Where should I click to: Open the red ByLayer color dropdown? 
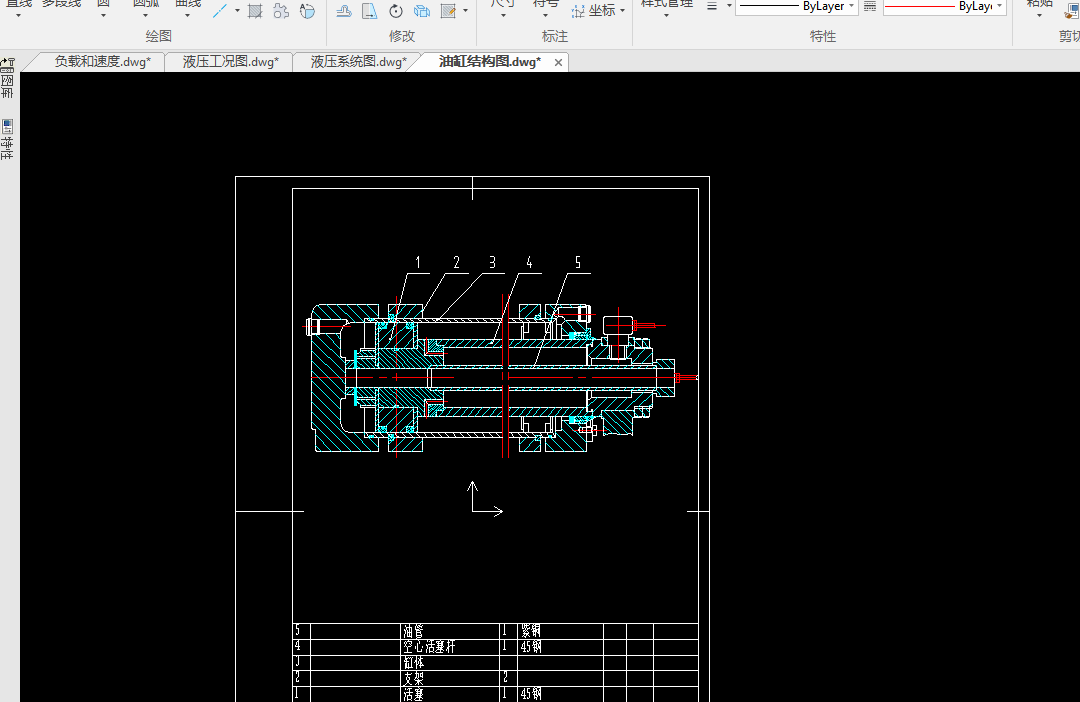(944, 6)
